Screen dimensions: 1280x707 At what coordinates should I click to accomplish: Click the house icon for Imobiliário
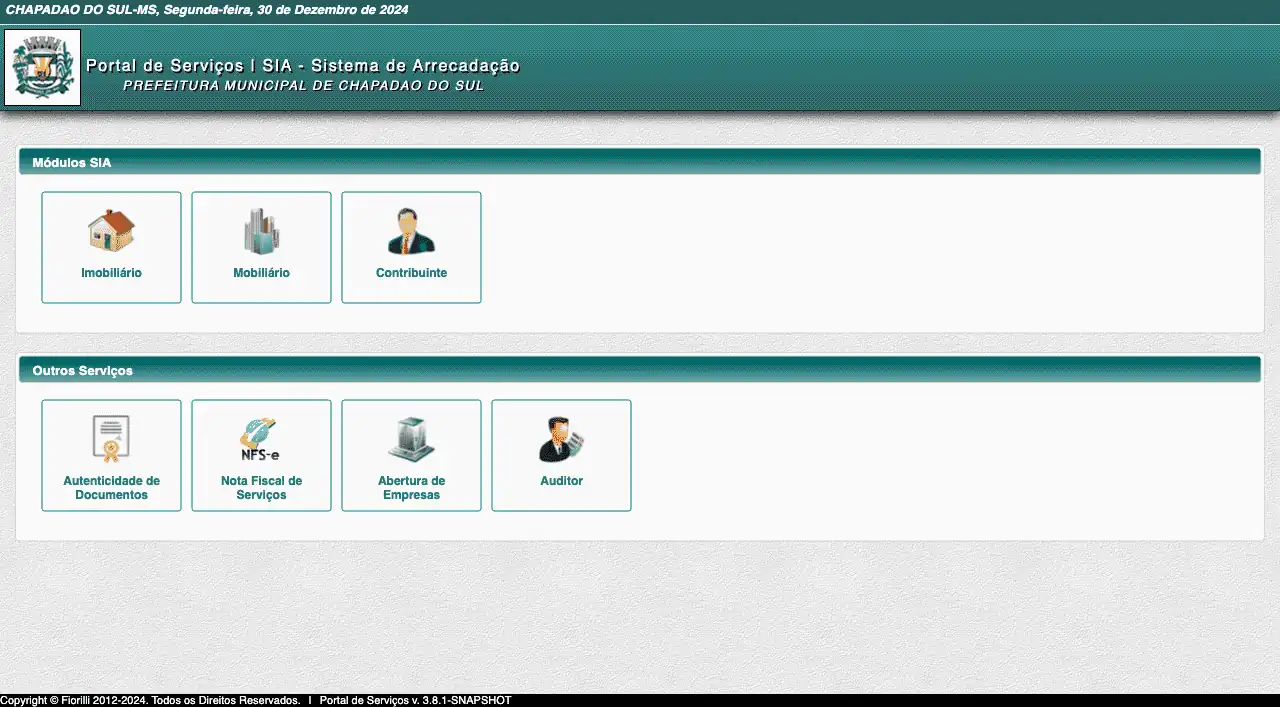[111, 231]
